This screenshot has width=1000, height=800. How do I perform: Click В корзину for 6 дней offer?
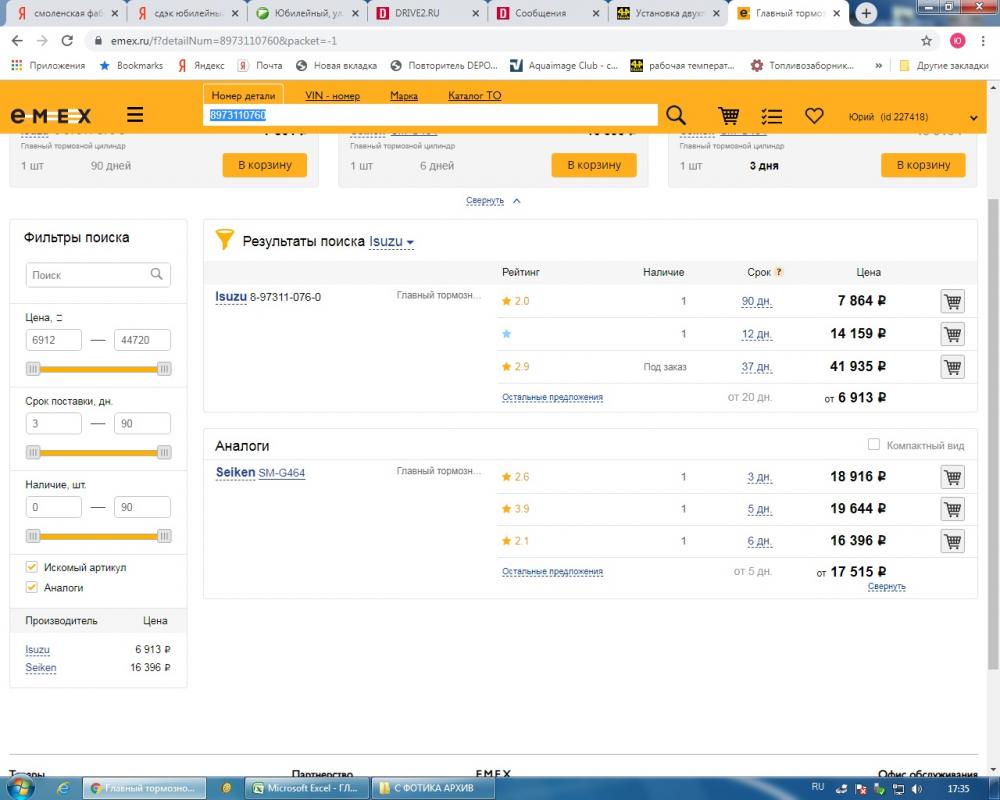[x=594, y=165]
